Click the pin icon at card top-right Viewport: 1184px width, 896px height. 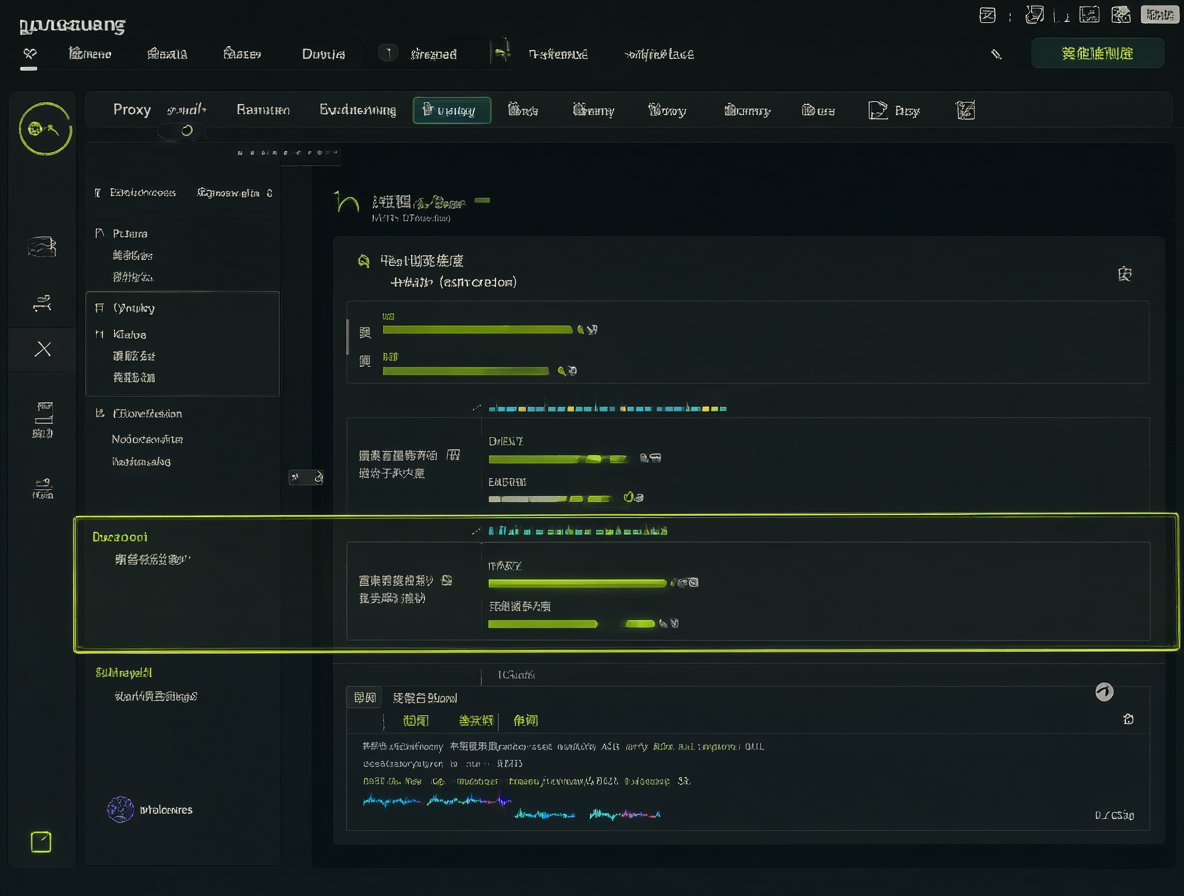coord(1124,274)
